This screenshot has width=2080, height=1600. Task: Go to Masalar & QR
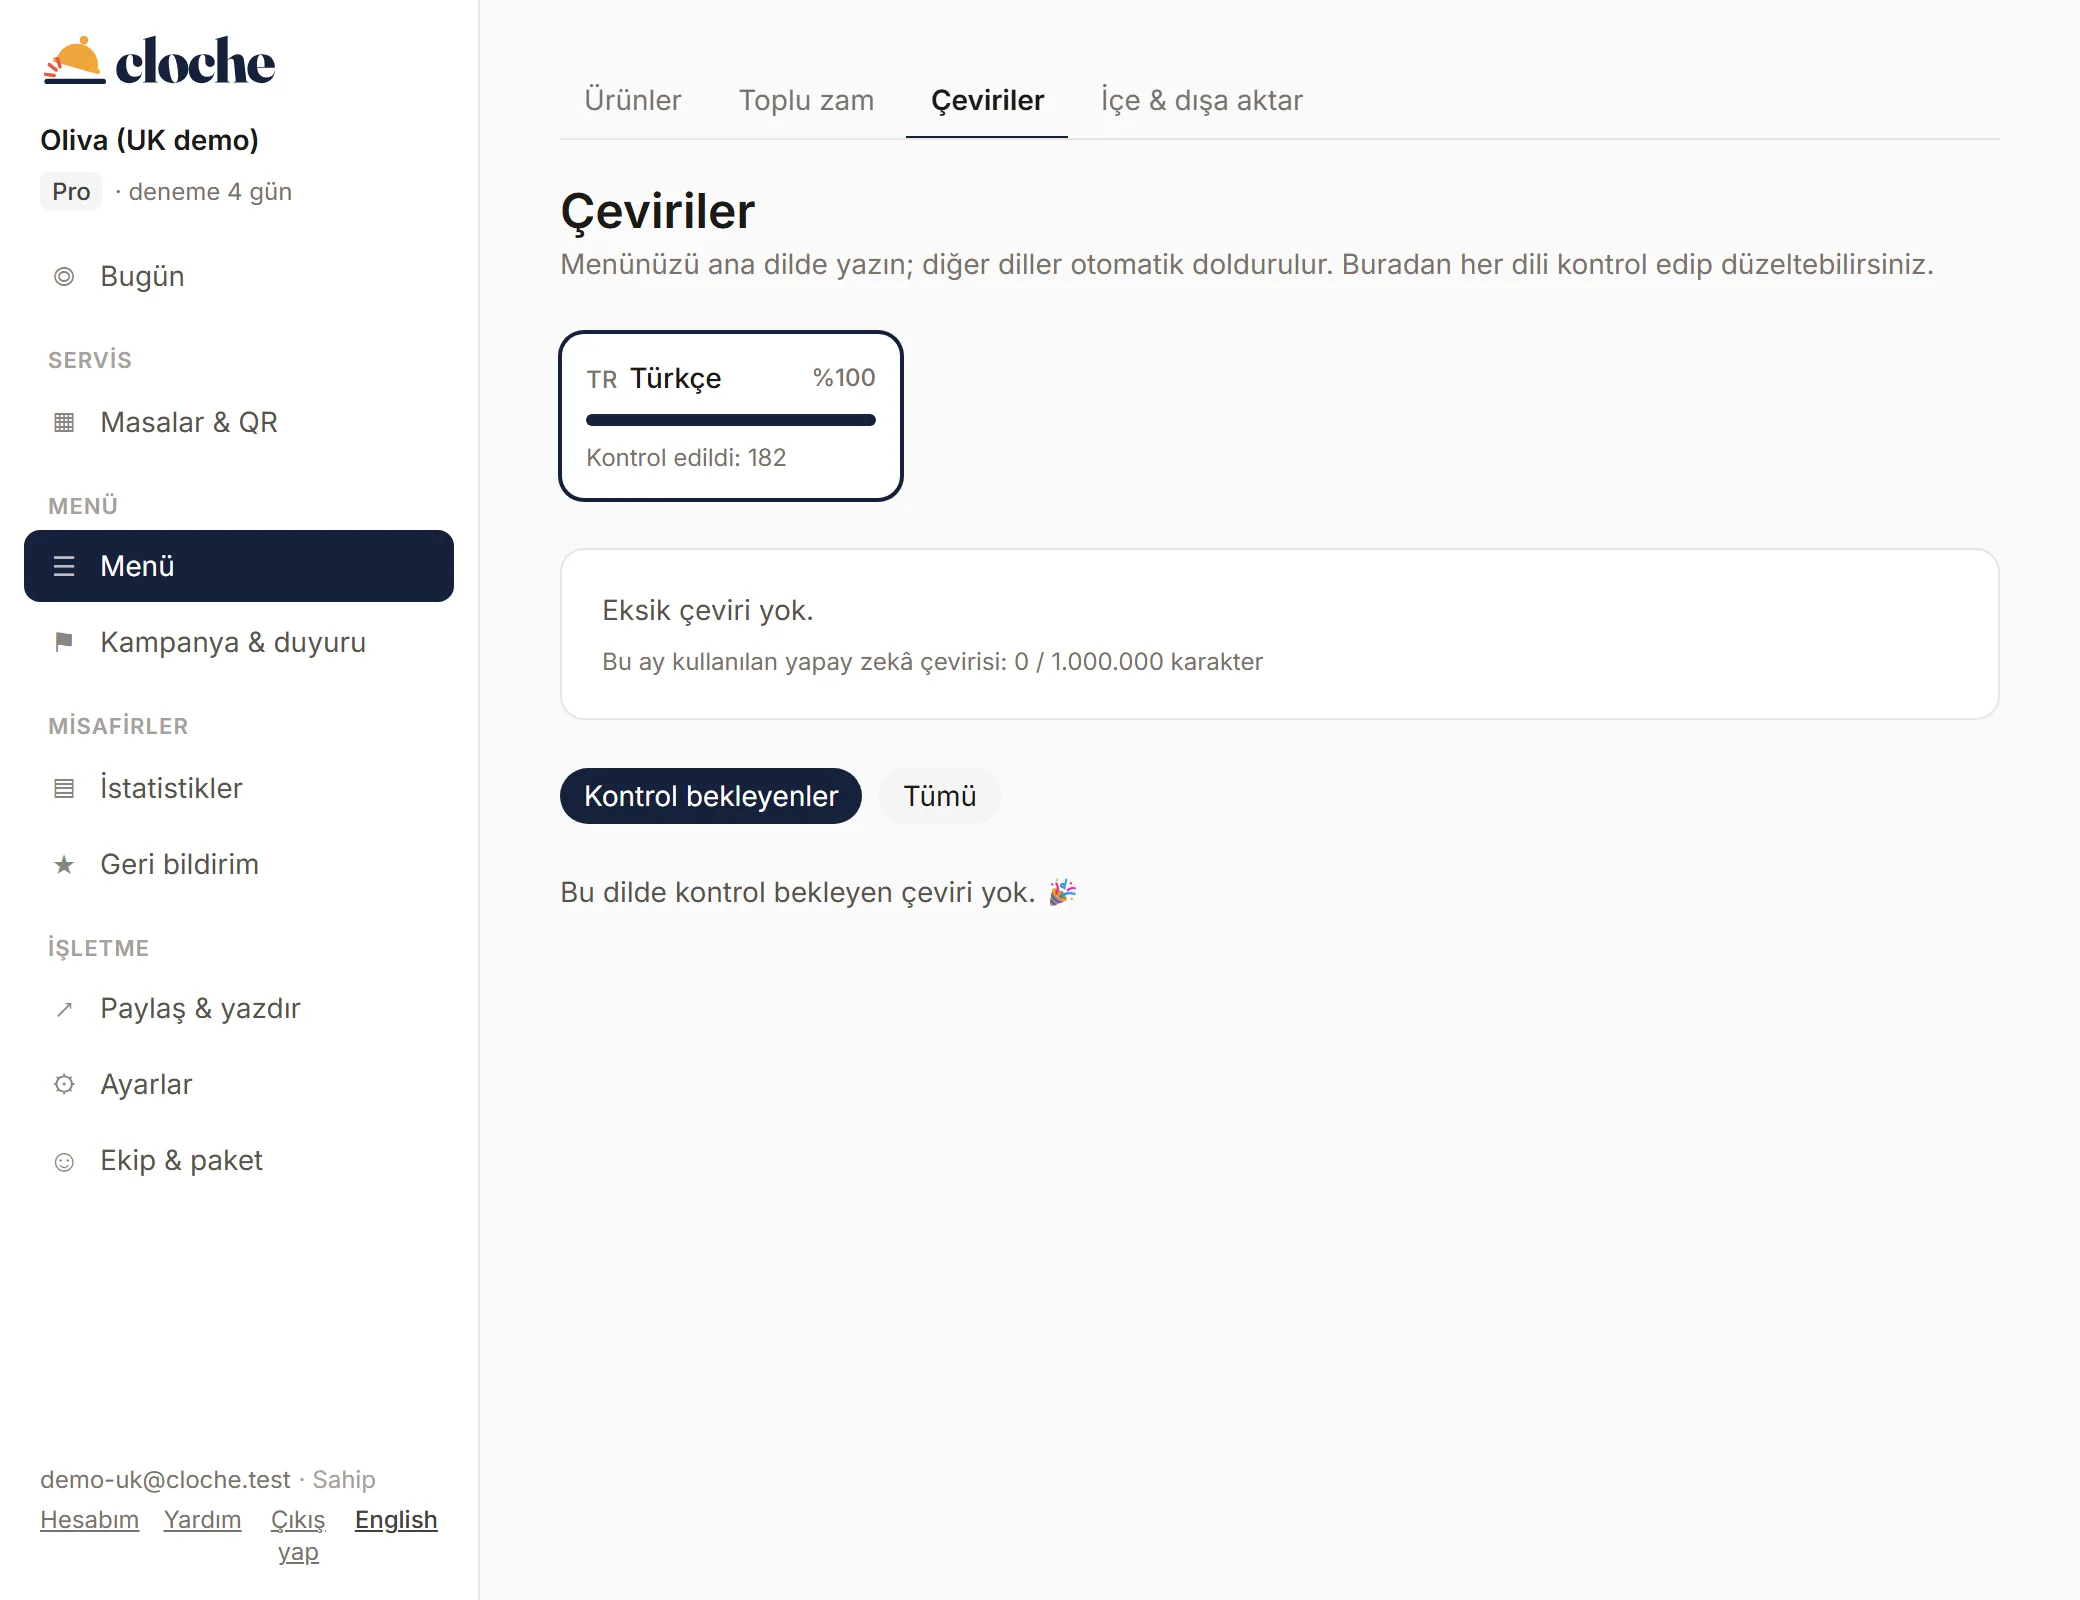tap(239, 423)
